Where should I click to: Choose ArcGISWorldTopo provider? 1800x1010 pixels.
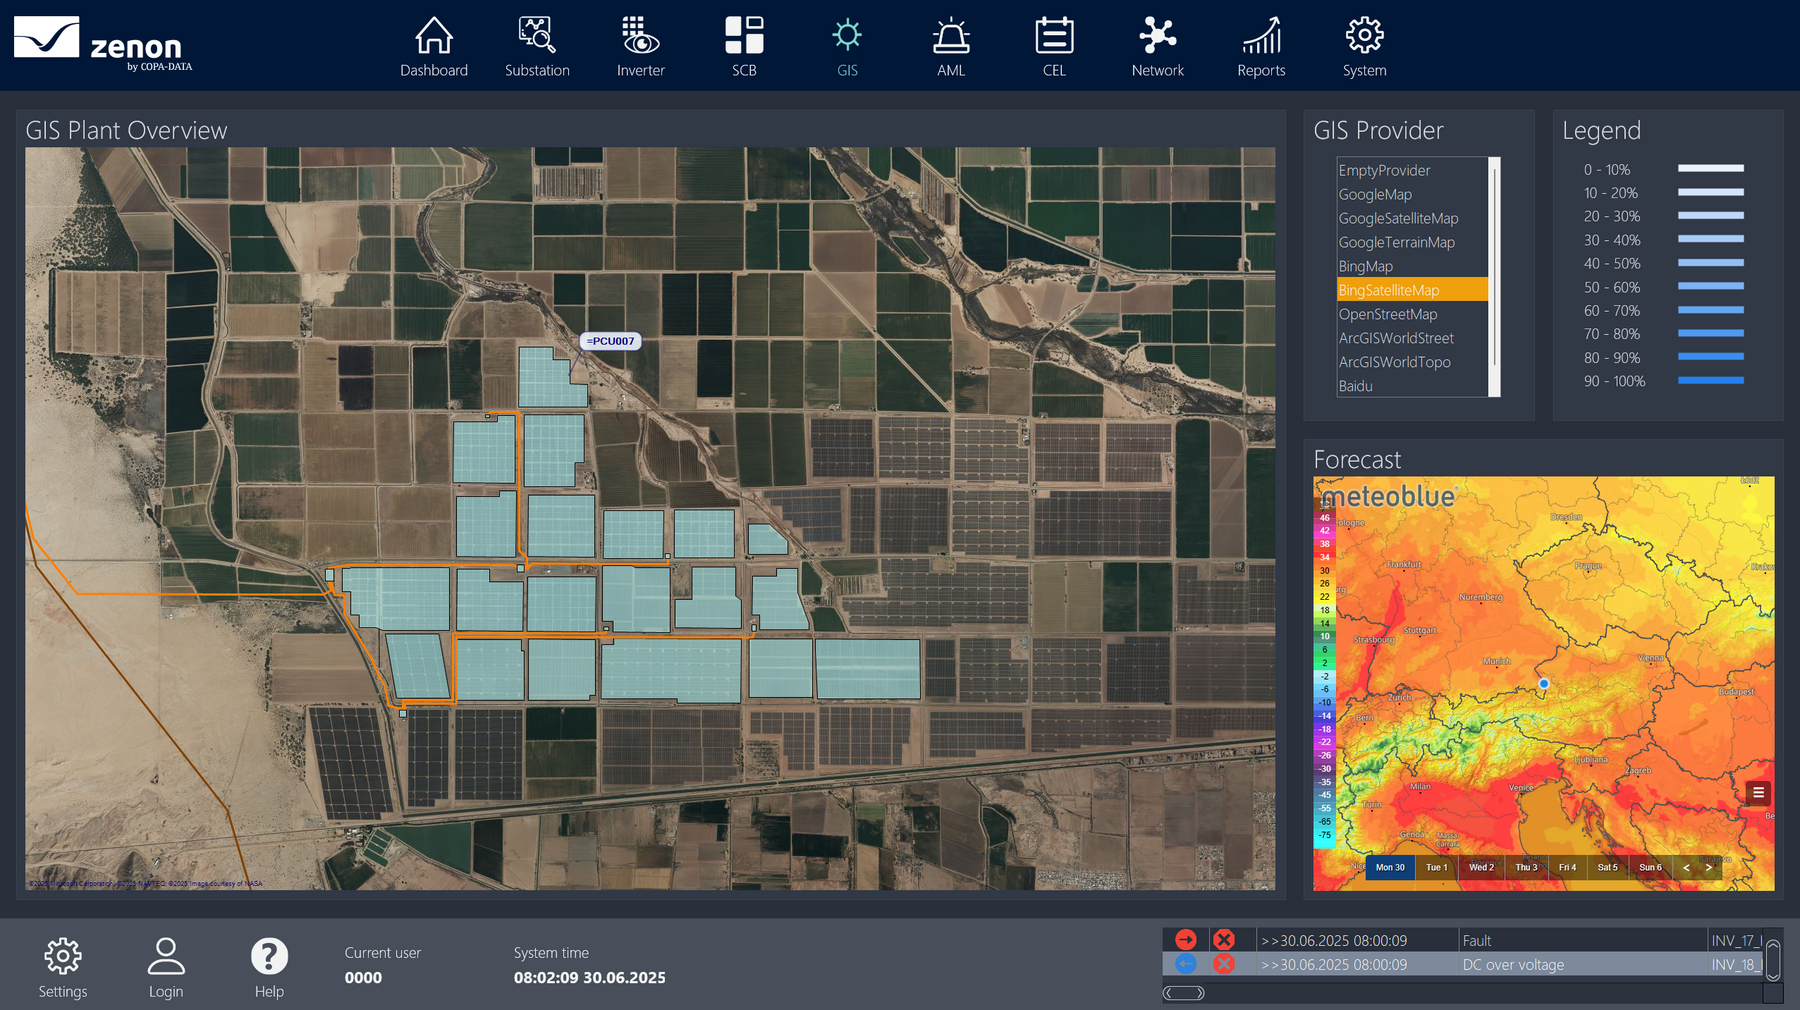point(1412,362)
